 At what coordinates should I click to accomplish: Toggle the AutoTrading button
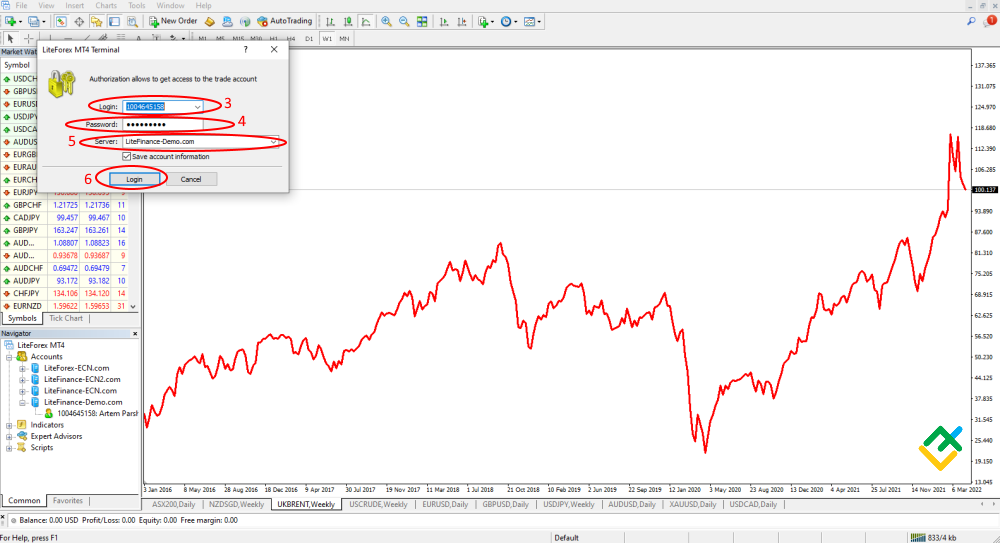284,21
